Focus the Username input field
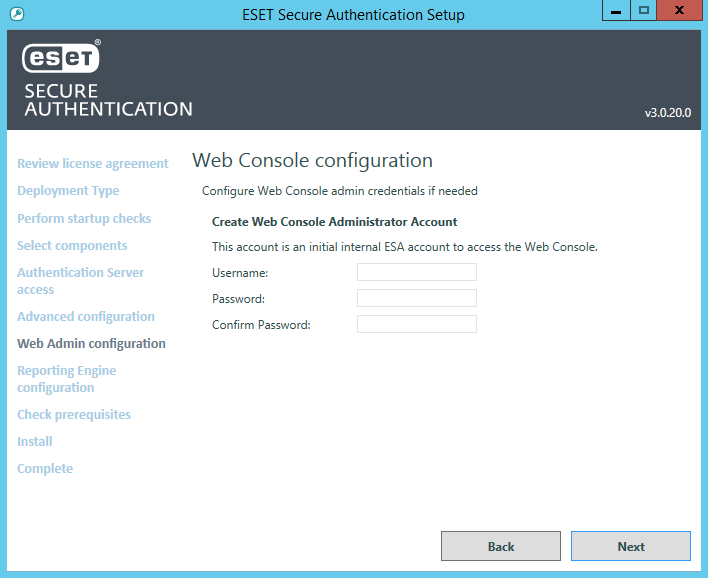Image resolution: width=708 pixels, height=578 pixels. click(416, 272)
